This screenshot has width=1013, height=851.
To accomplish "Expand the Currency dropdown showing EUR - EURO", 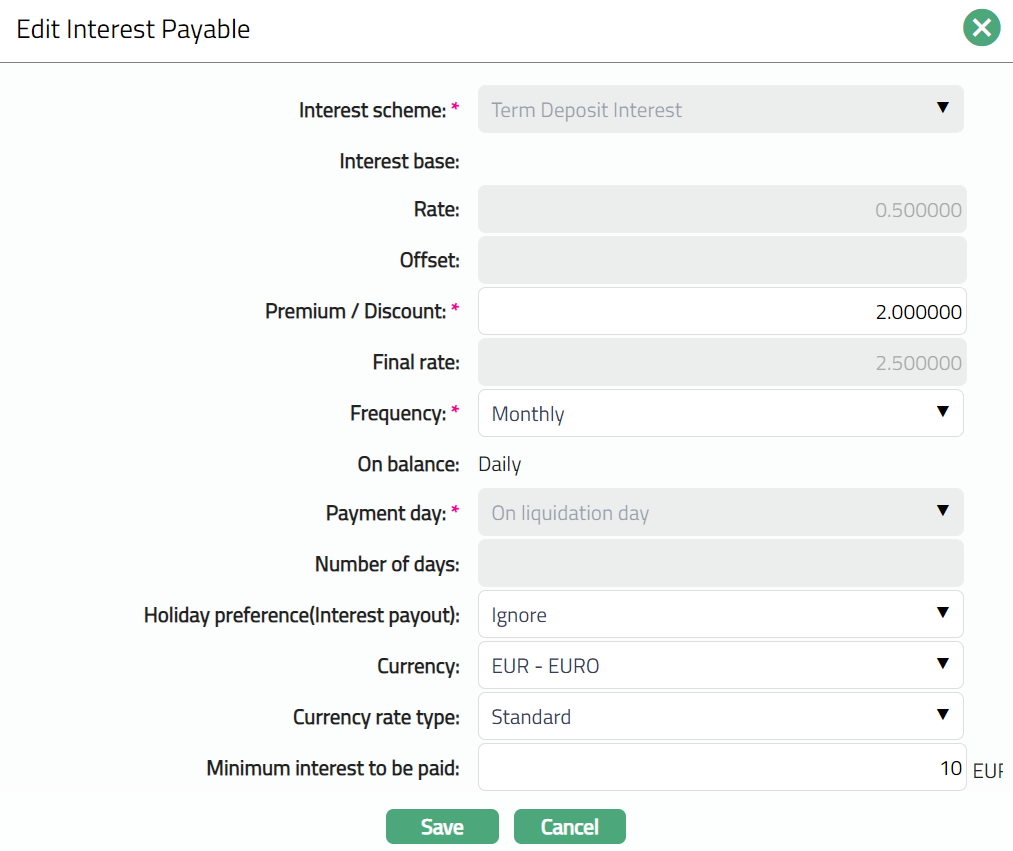I will click(x=720, y=665).
